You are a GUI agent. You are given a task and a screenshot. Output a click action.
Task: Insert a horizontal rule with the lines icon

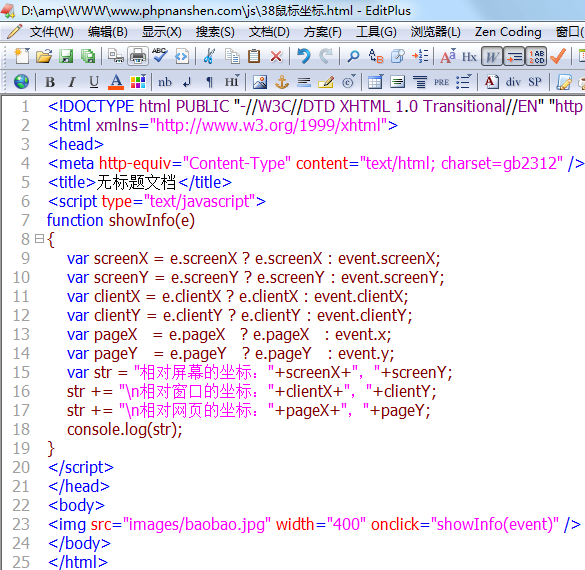point(304,82)
